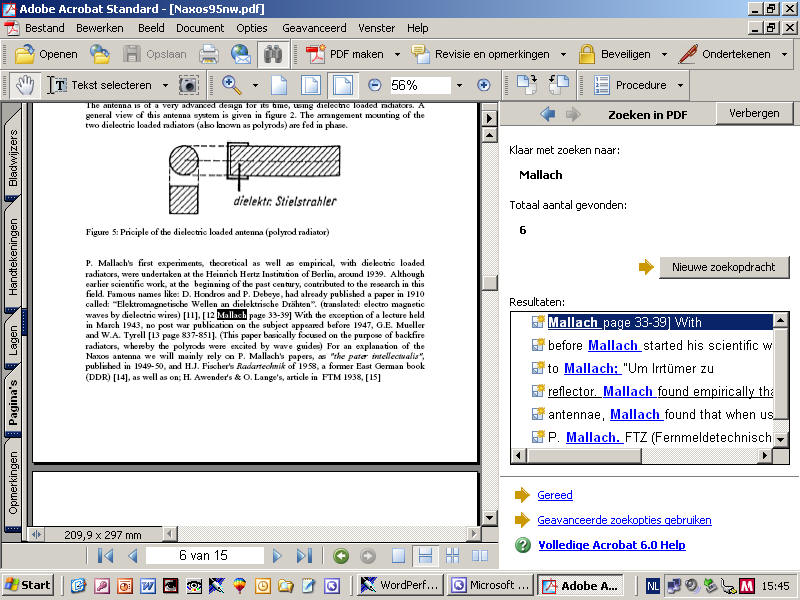800x600 pixels.
Task: Click the zoom out minus button
Action: [374, 85]
